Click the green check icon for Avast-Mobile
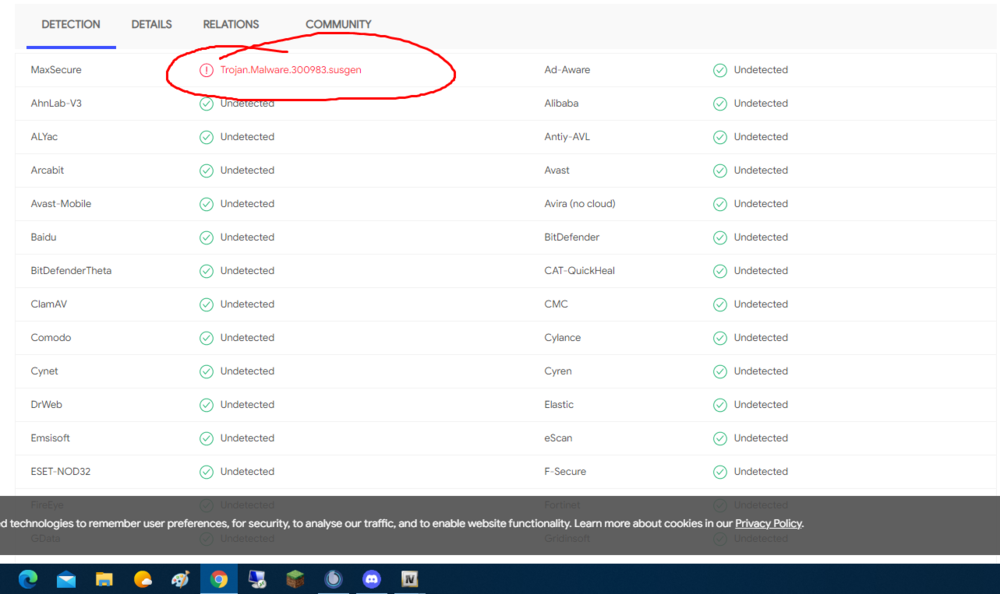 pos(206,204)
